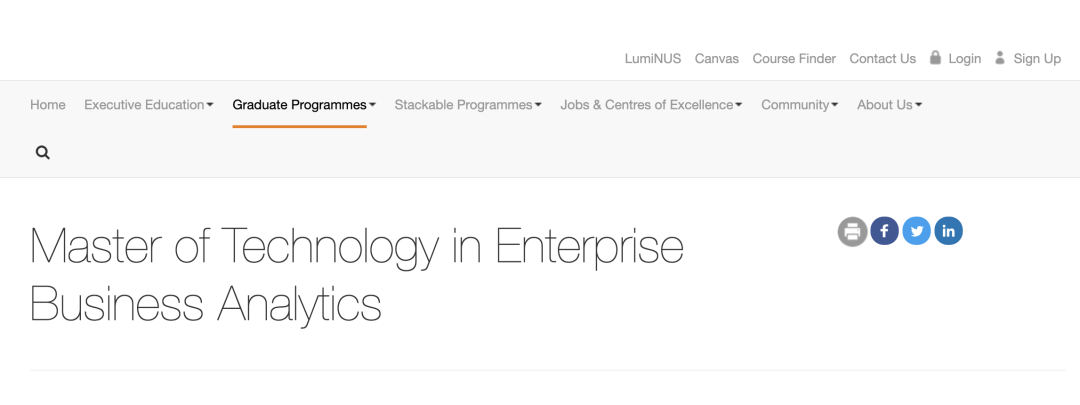The height and width of the screenshot is (405, 1080).
Task: Click the person icon beside Sign Up
Action: [x=1000, y=58]
